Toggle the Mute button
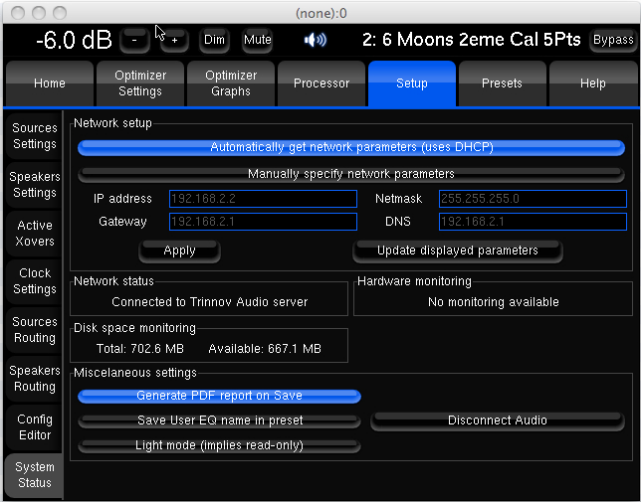The height and width of the screenshot is (502, 641). [257, 40]
